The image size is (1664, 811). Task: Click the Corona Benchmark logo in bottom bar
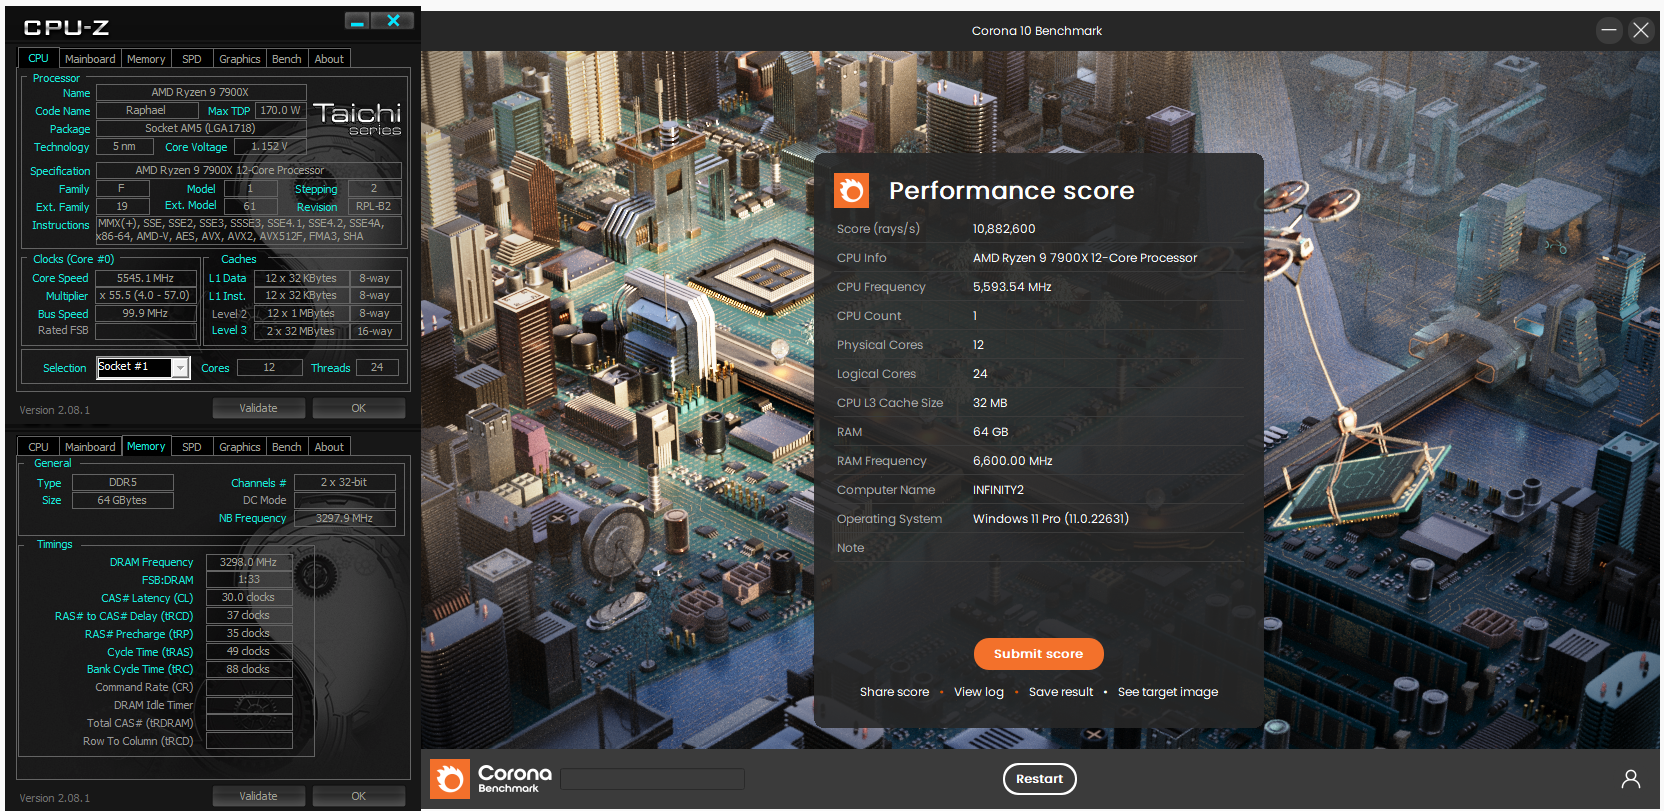(491, 778)
